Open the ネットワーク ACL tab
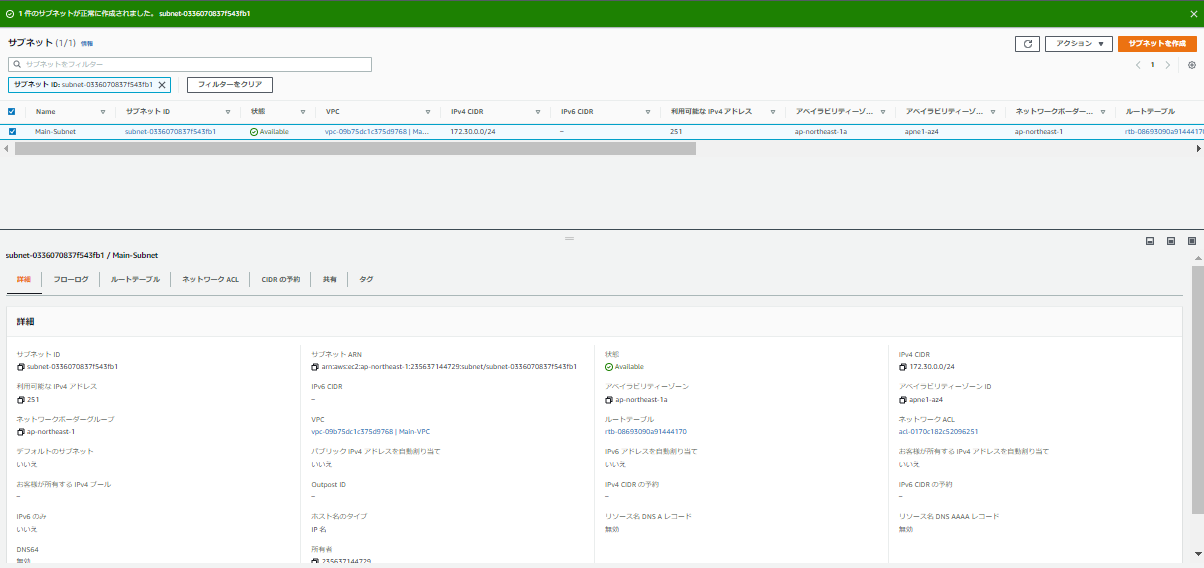This screenshot has height=568, width=1204. (x=210, y=280)
